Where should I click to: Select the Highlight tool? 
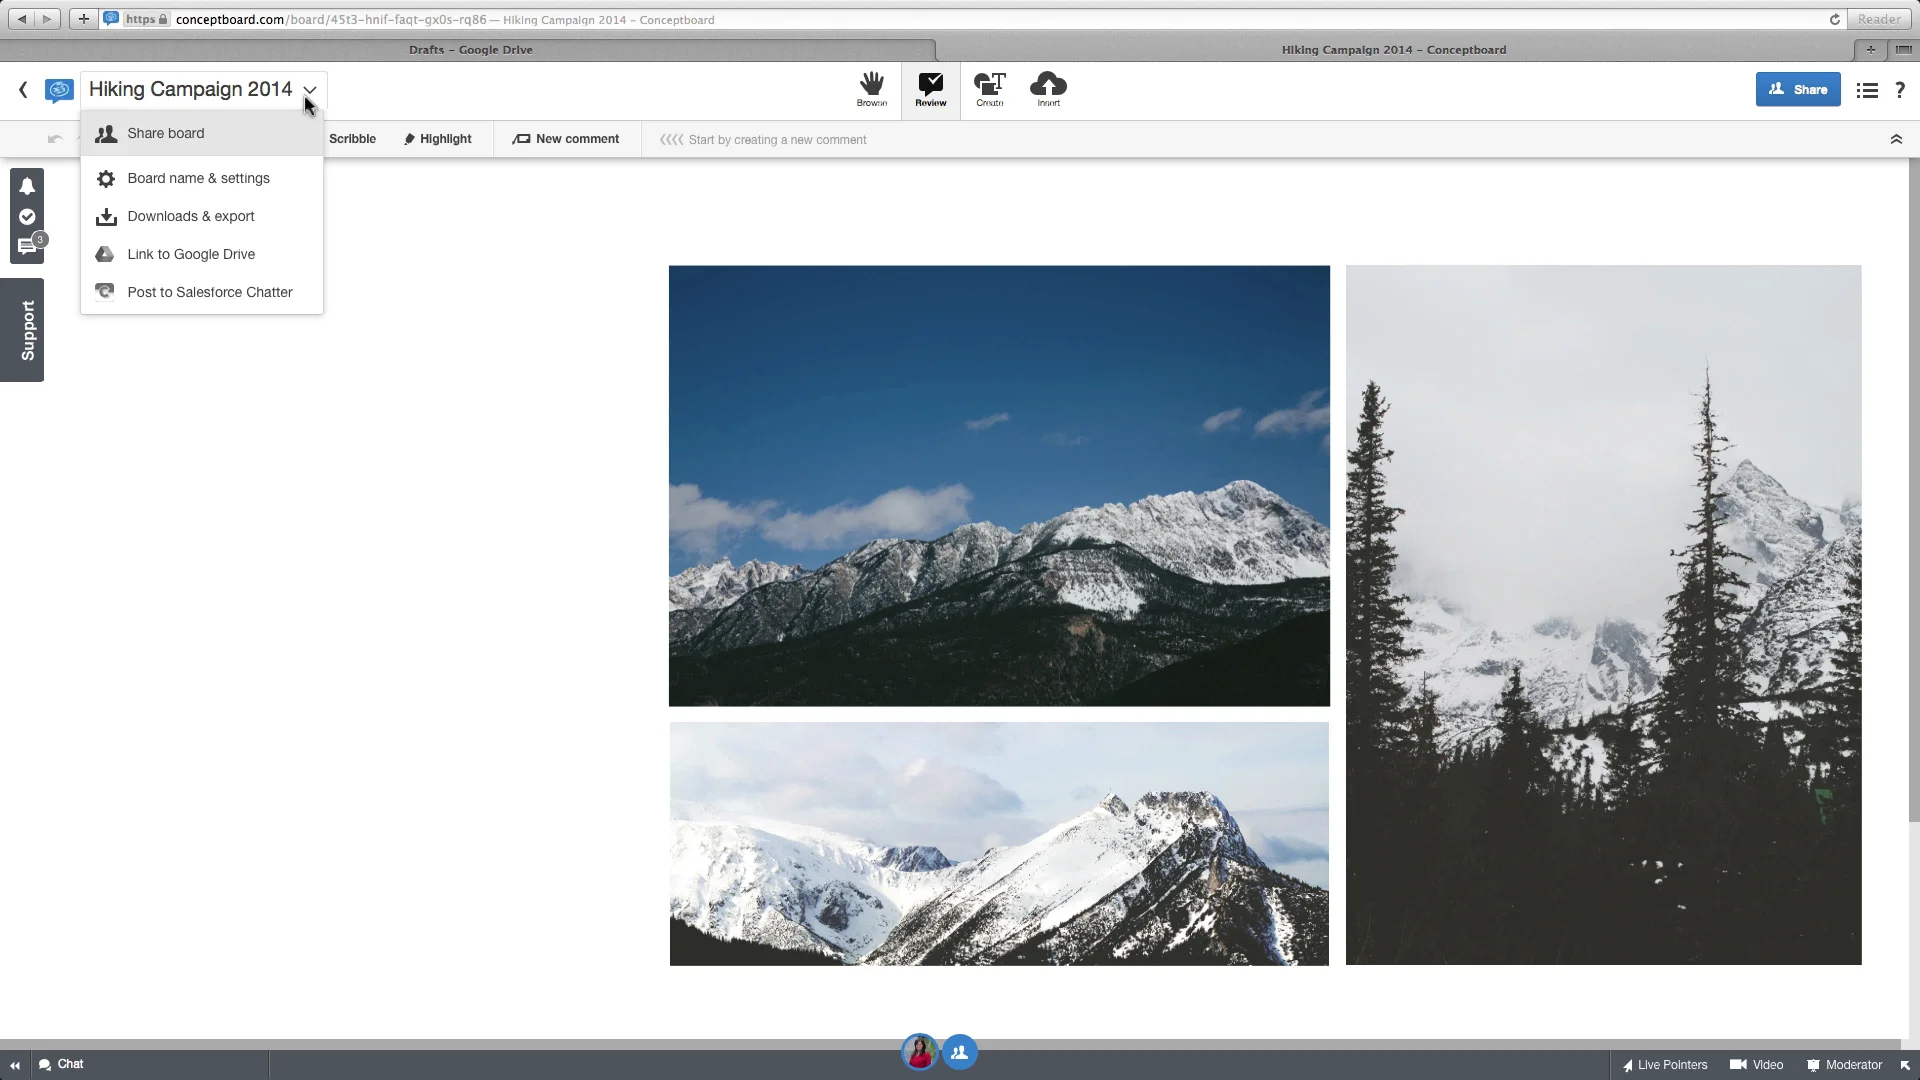coord(437,139)
